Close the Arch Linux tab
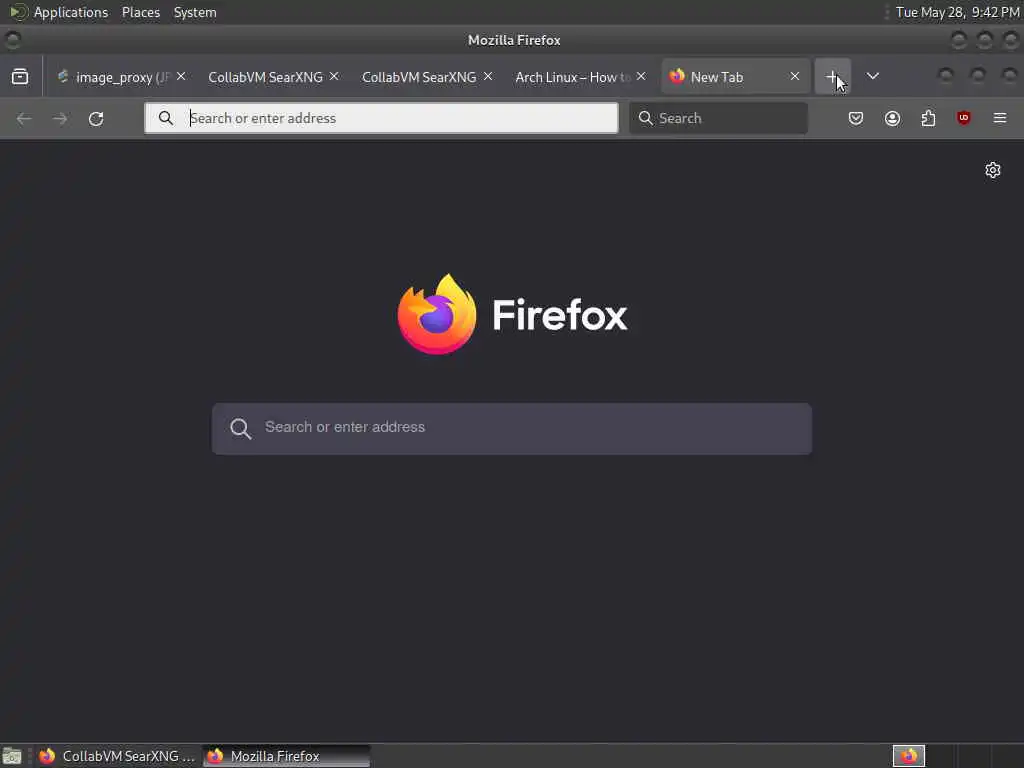 [641, 76]
